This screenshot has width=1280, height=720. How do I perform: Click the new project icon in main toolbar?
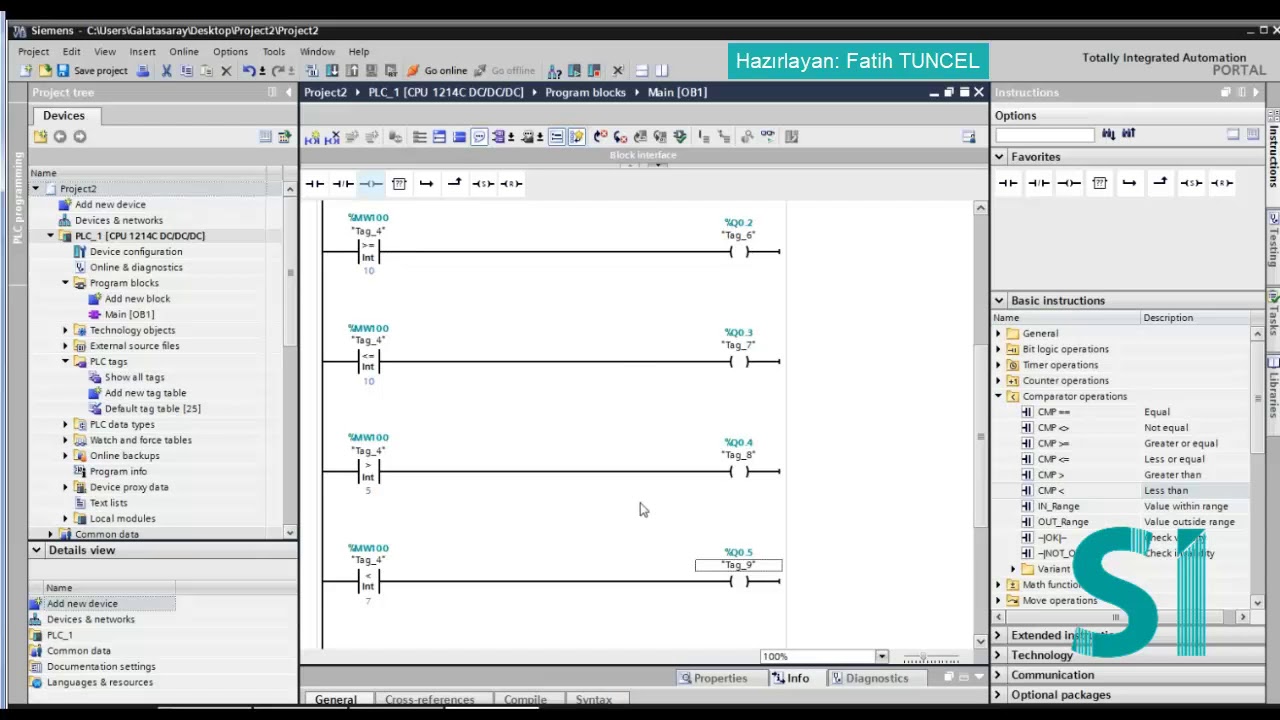pyautogui.click(x=27, y=71)
